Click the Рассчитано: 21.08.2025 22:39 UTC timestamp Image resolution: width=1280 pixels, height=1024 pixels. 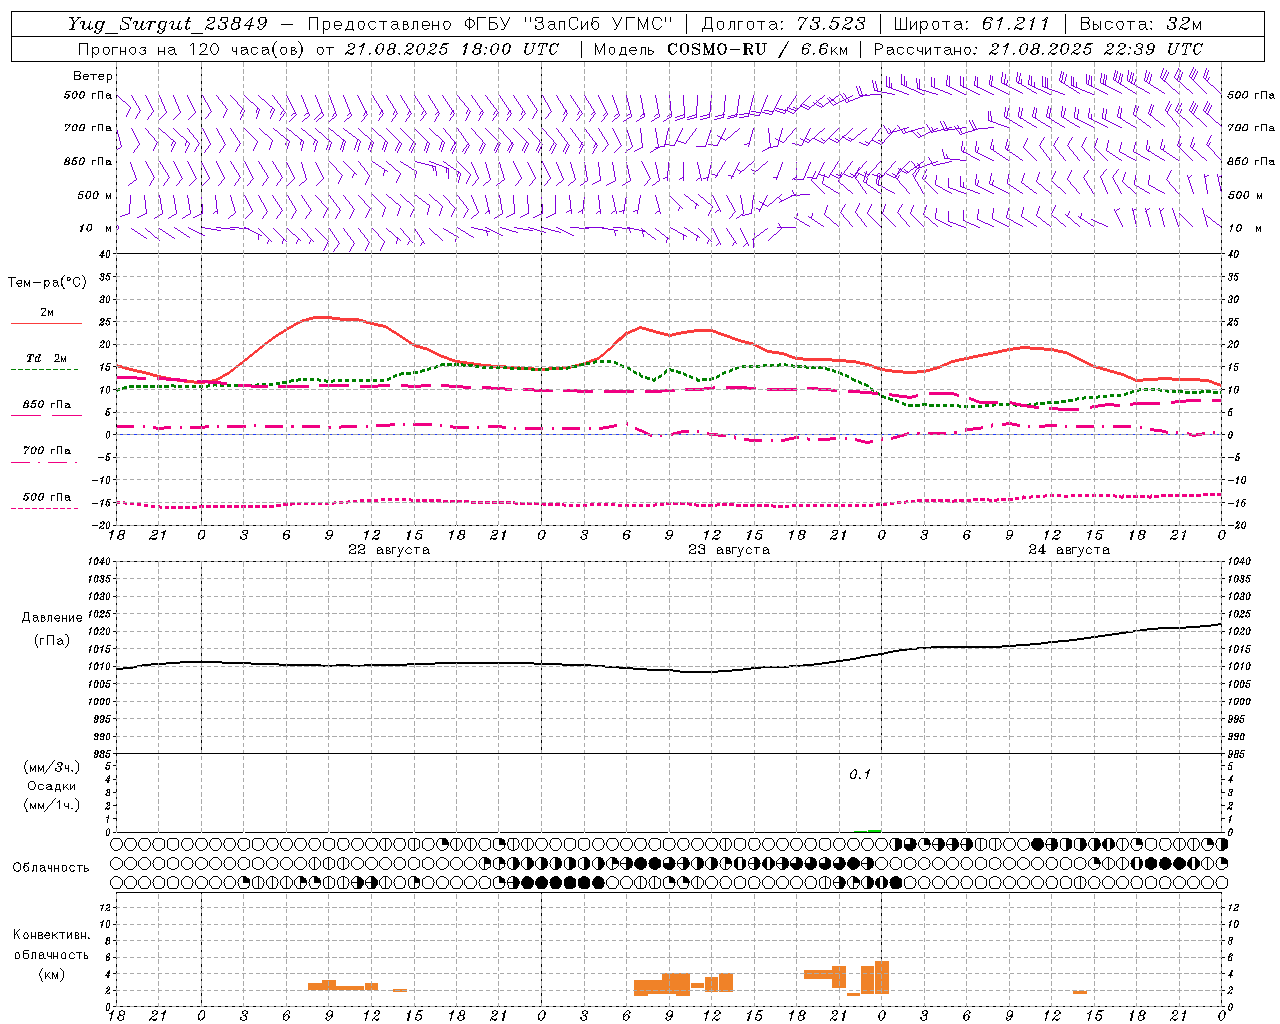(x=1038, y=49)
